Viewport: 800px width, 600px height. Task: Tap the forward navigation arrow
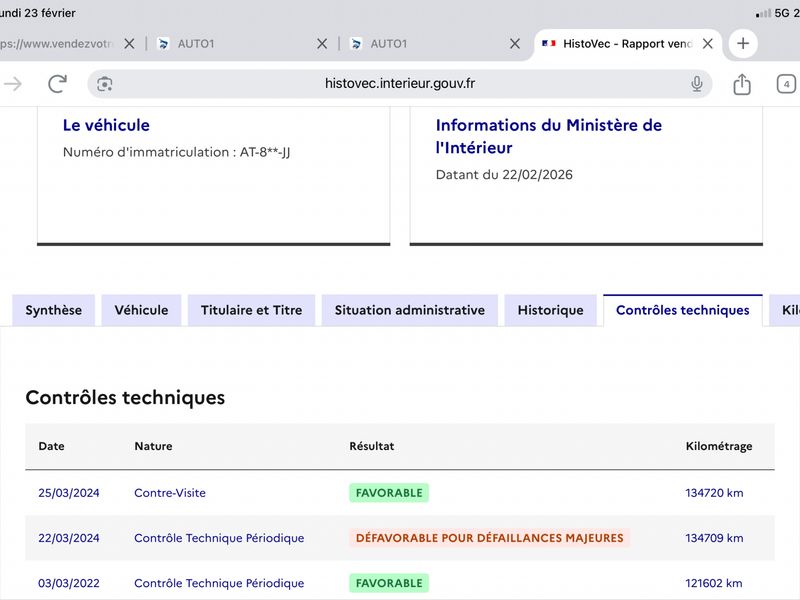(13, 84)
